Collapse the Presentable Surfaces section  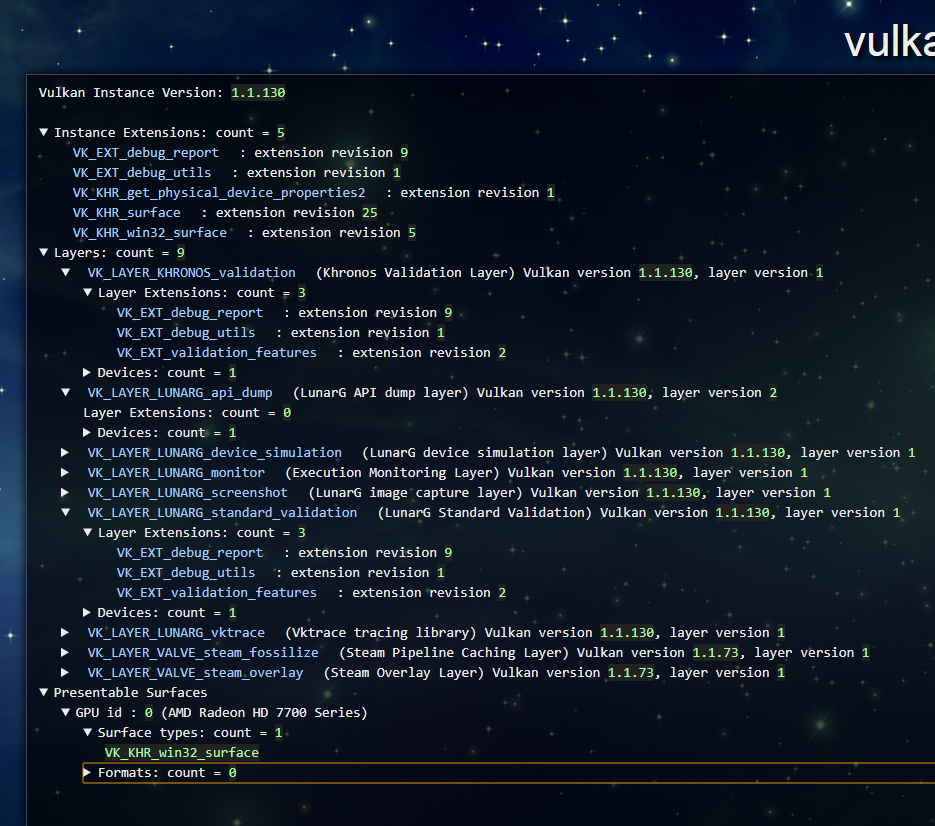[x=43, y=692]
